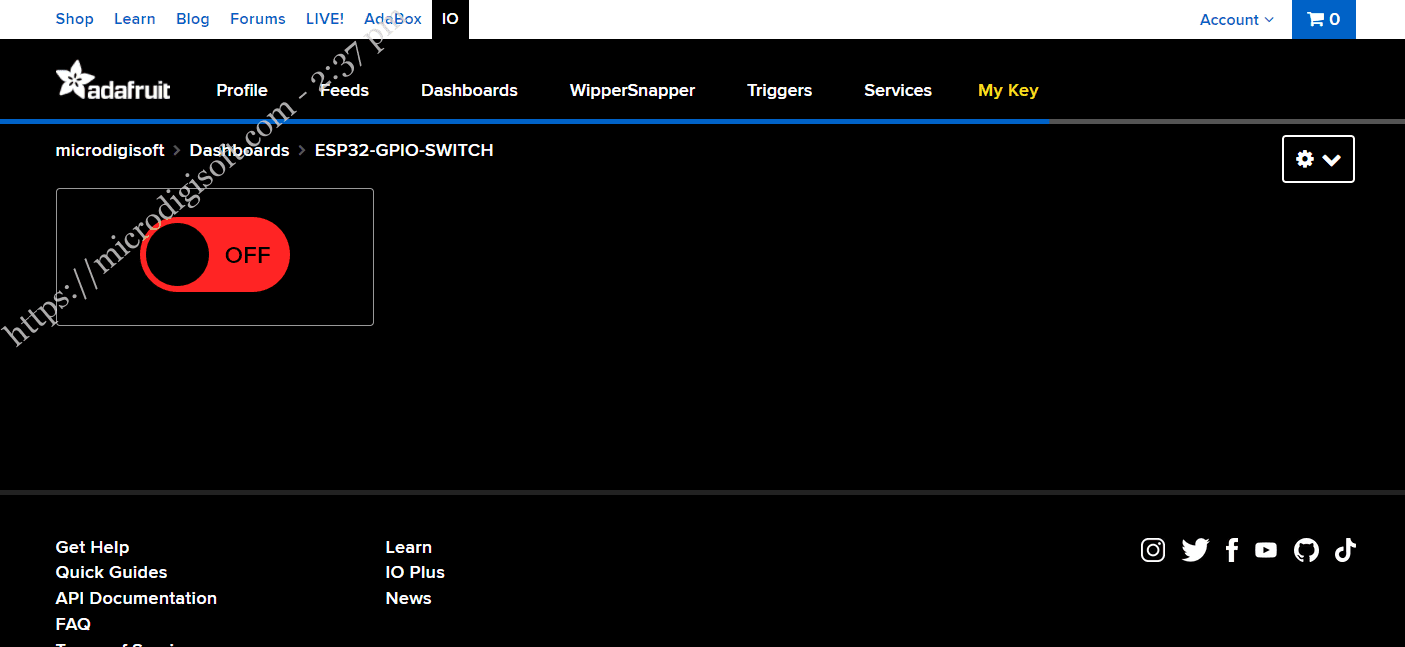Open the dashboard settings gear dropdown

coord(1318,159)
